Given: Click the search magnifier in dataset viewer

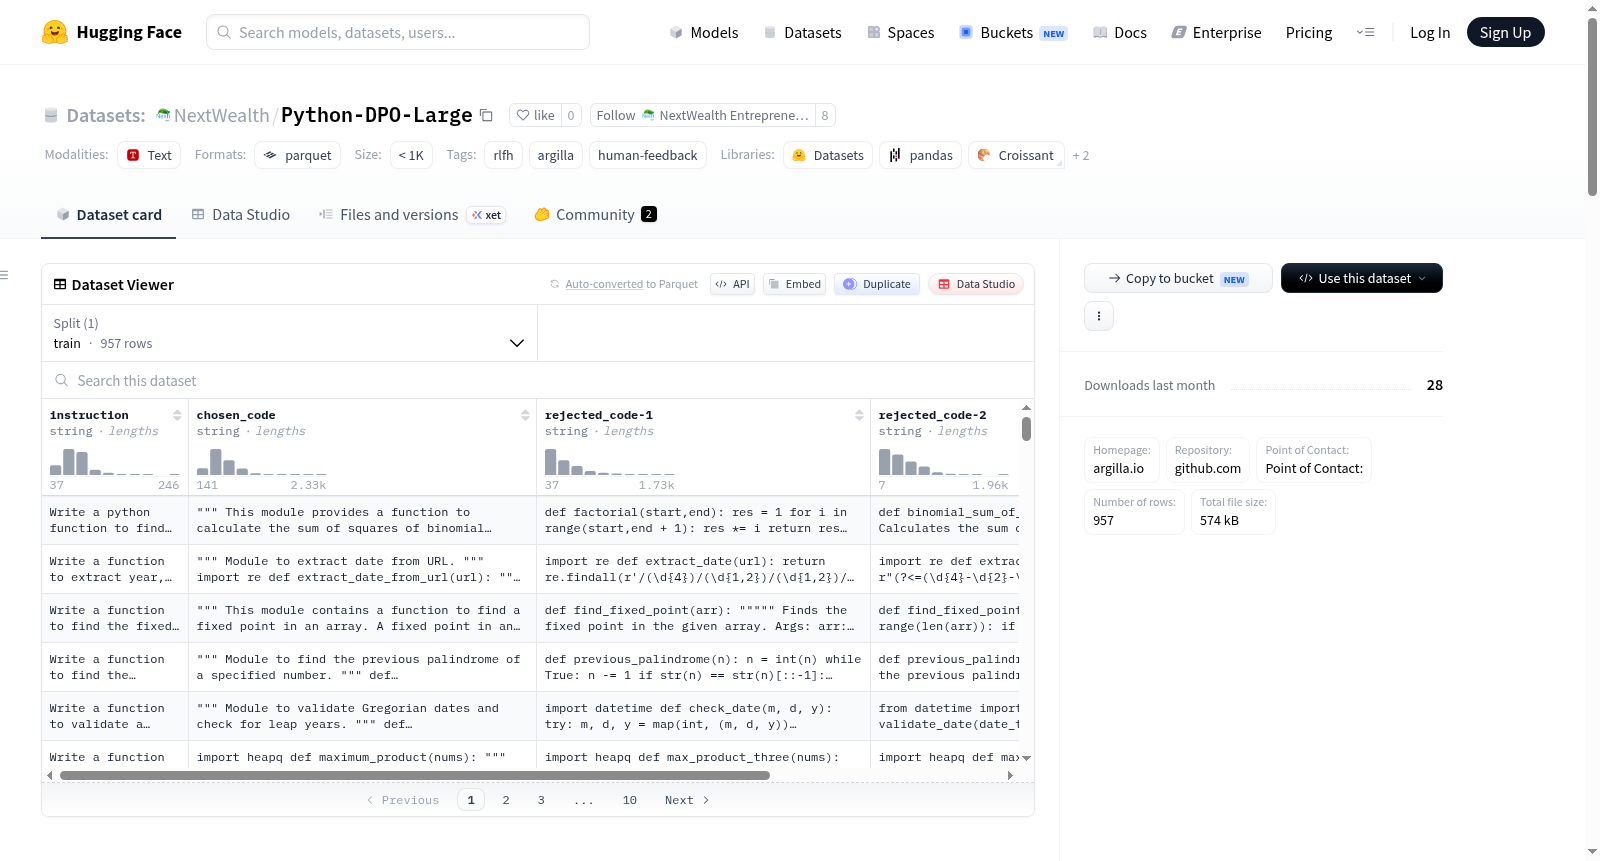Looking at the screenshot, I should (62, 380).
